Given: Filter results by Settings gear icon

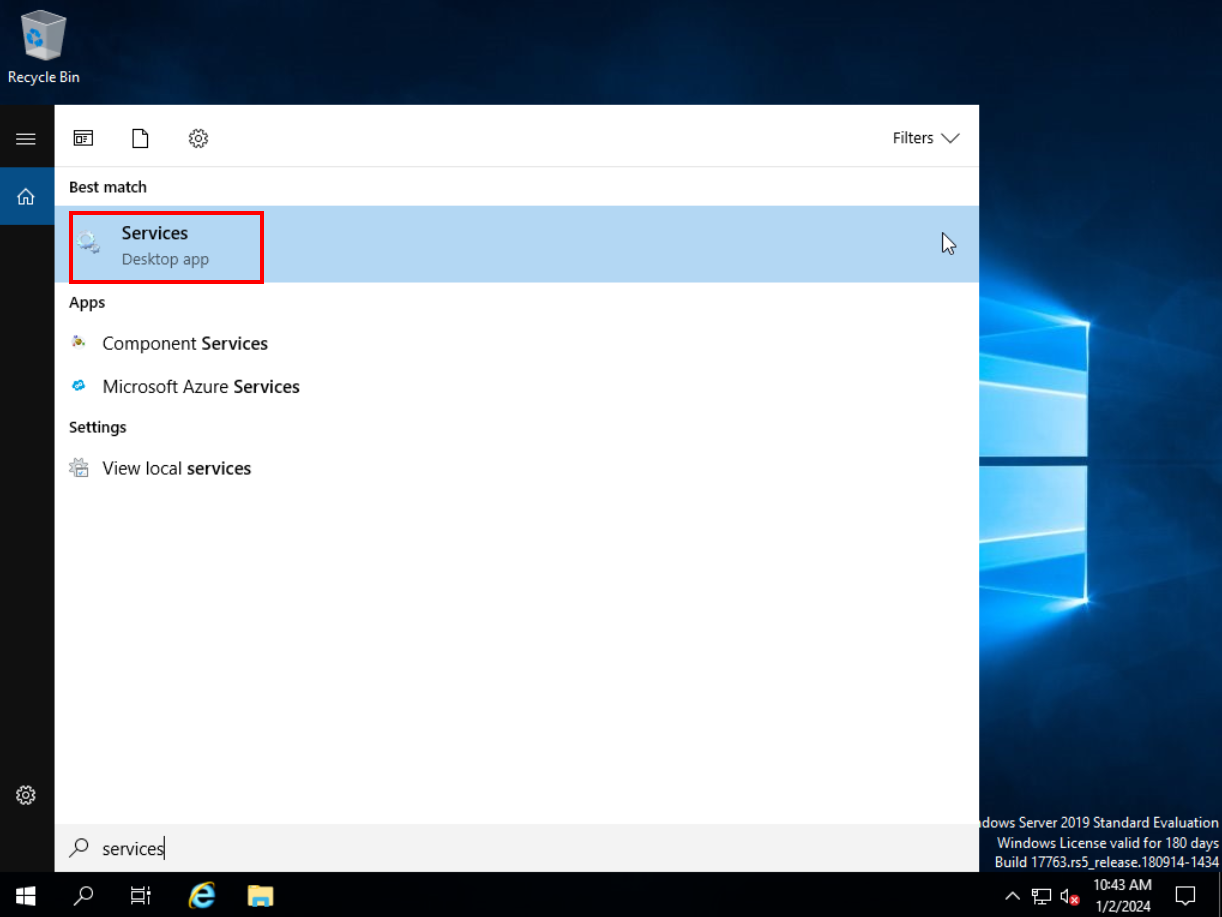Looking at the screenshot, I should click(x=198, y=139).
